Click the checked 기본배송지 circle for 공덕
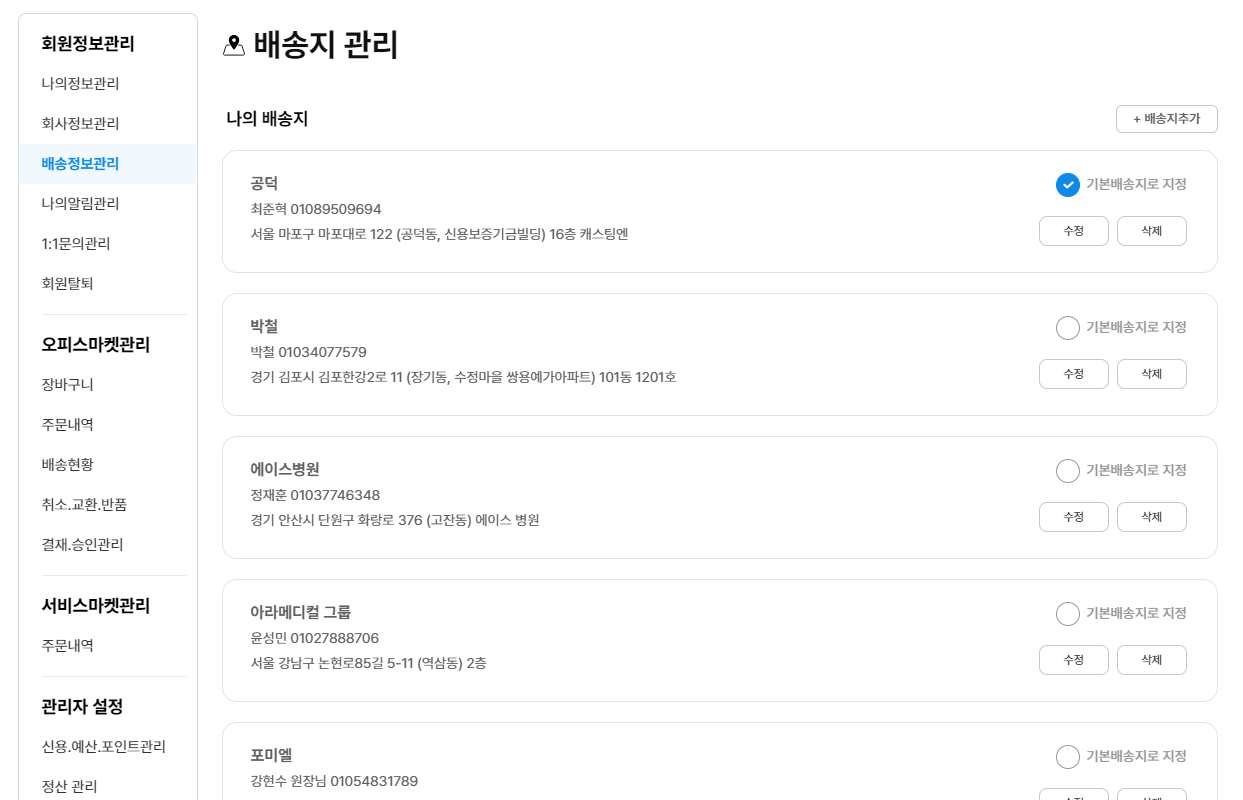 pyautogui.click(x=1067, y=185)
